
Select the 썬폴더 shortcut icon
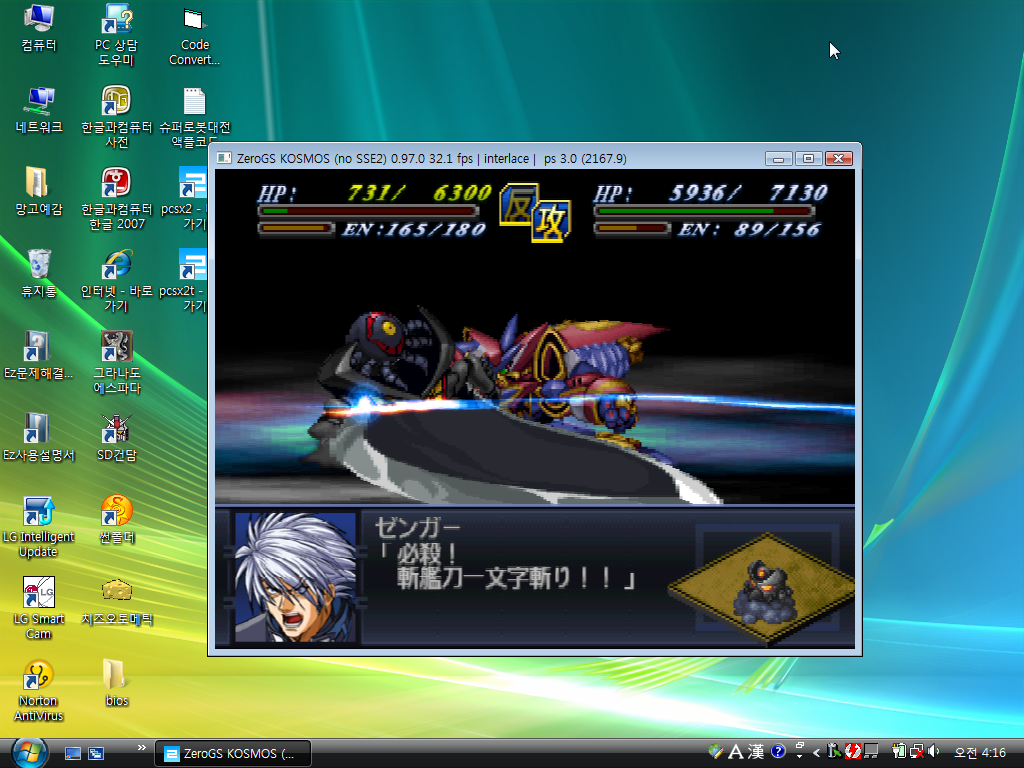click(x=116, y=521)
